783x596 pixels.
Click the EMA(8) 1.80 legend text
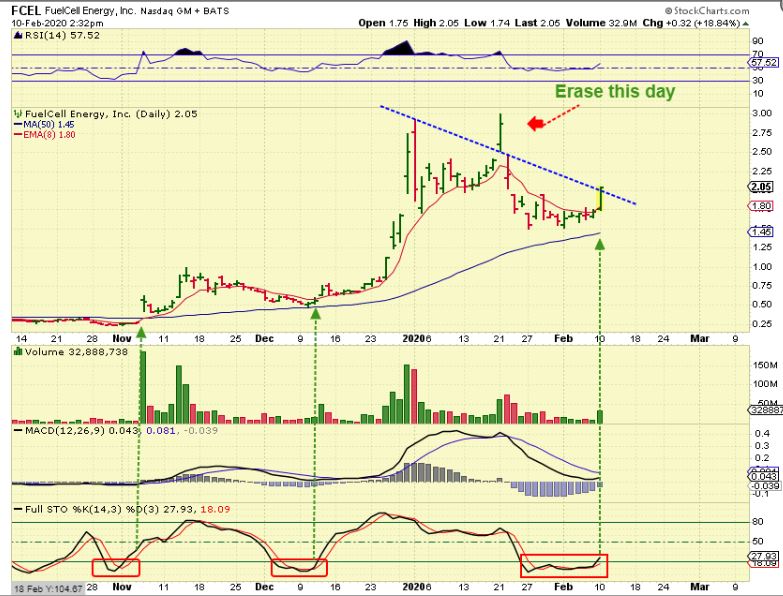click(x=49, y=135)
